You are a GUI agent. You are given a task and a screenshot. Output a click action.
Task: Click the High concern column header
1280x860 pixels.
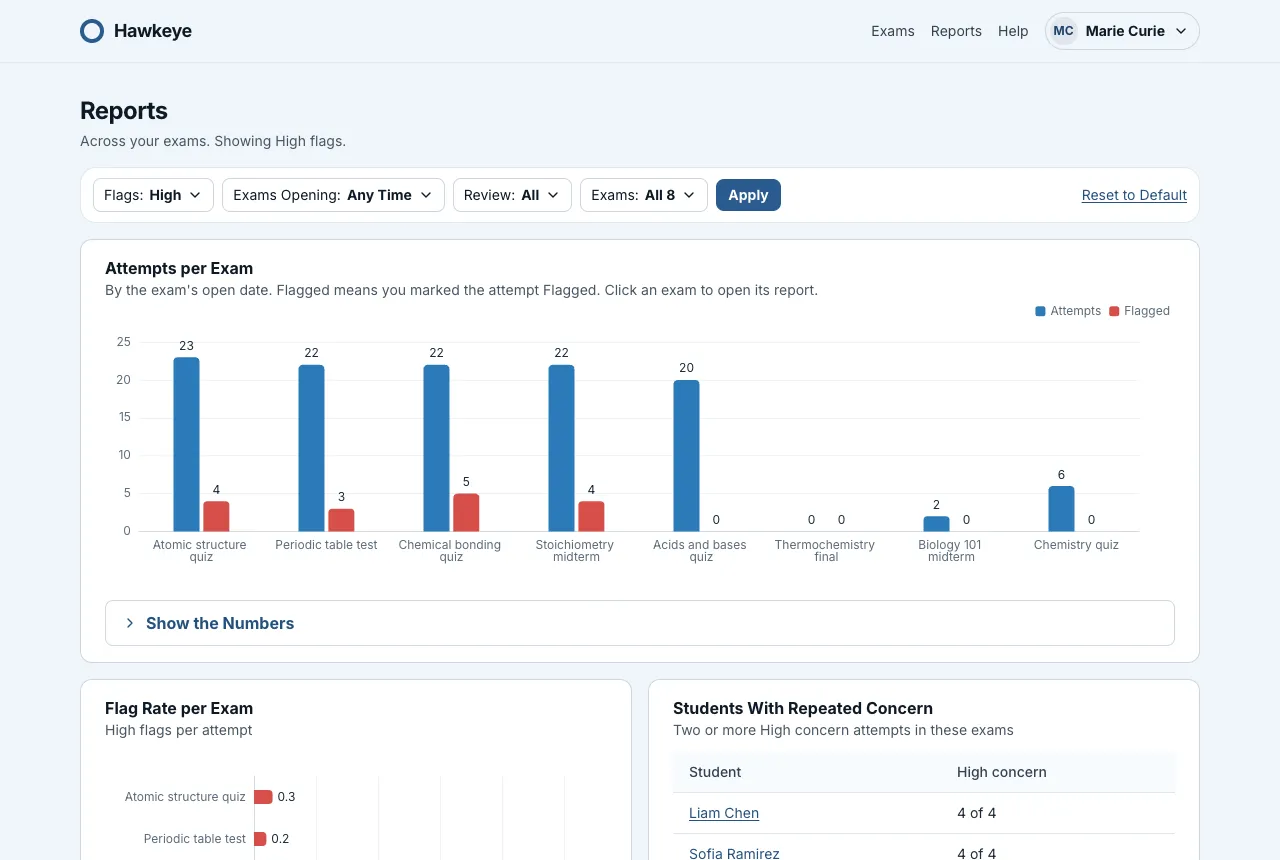tap(1002, 772)
